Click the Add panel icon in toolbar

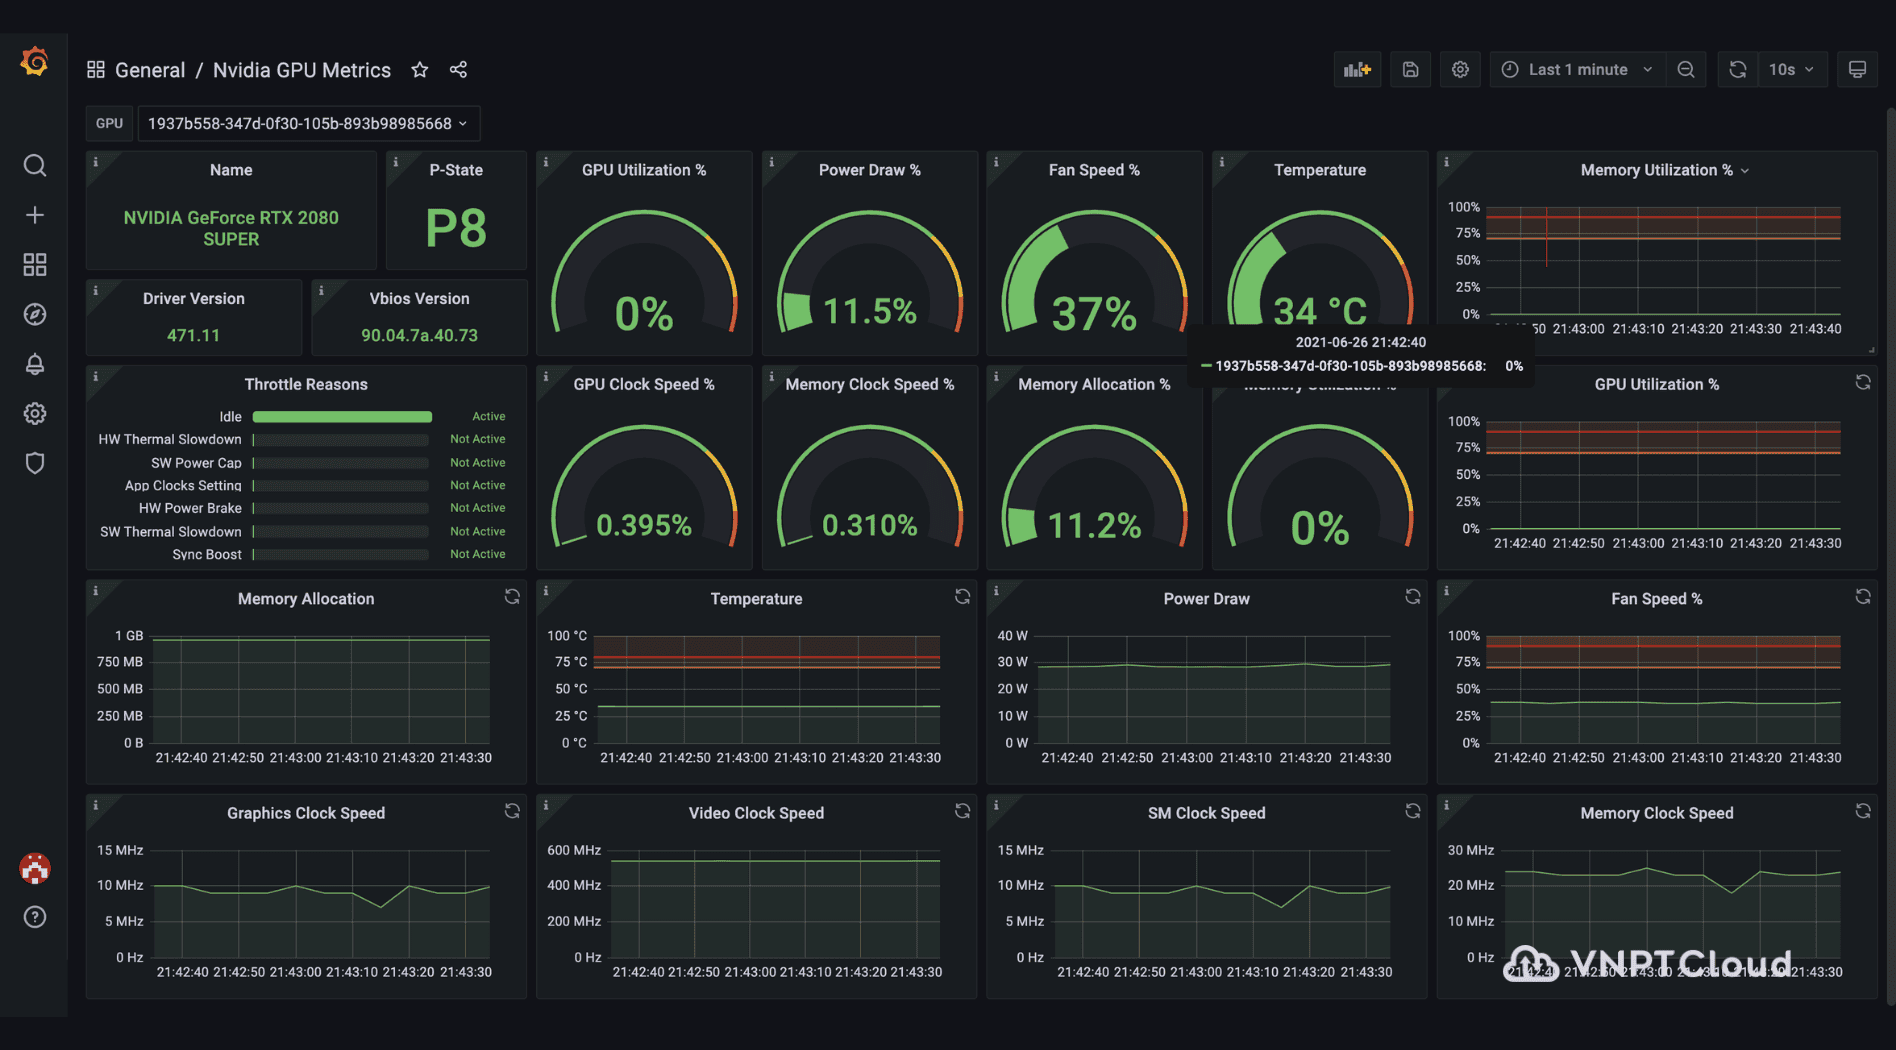click(1357, 69)
